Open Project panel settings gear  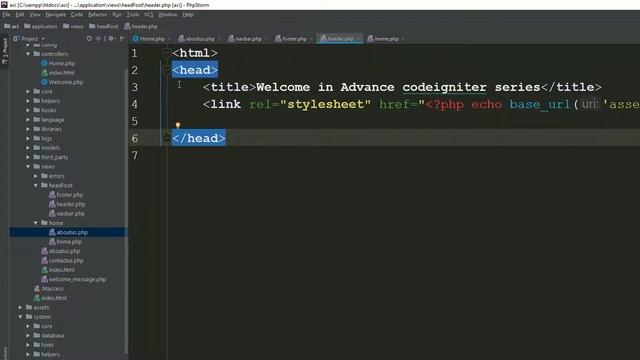click(x=111, y=39)
